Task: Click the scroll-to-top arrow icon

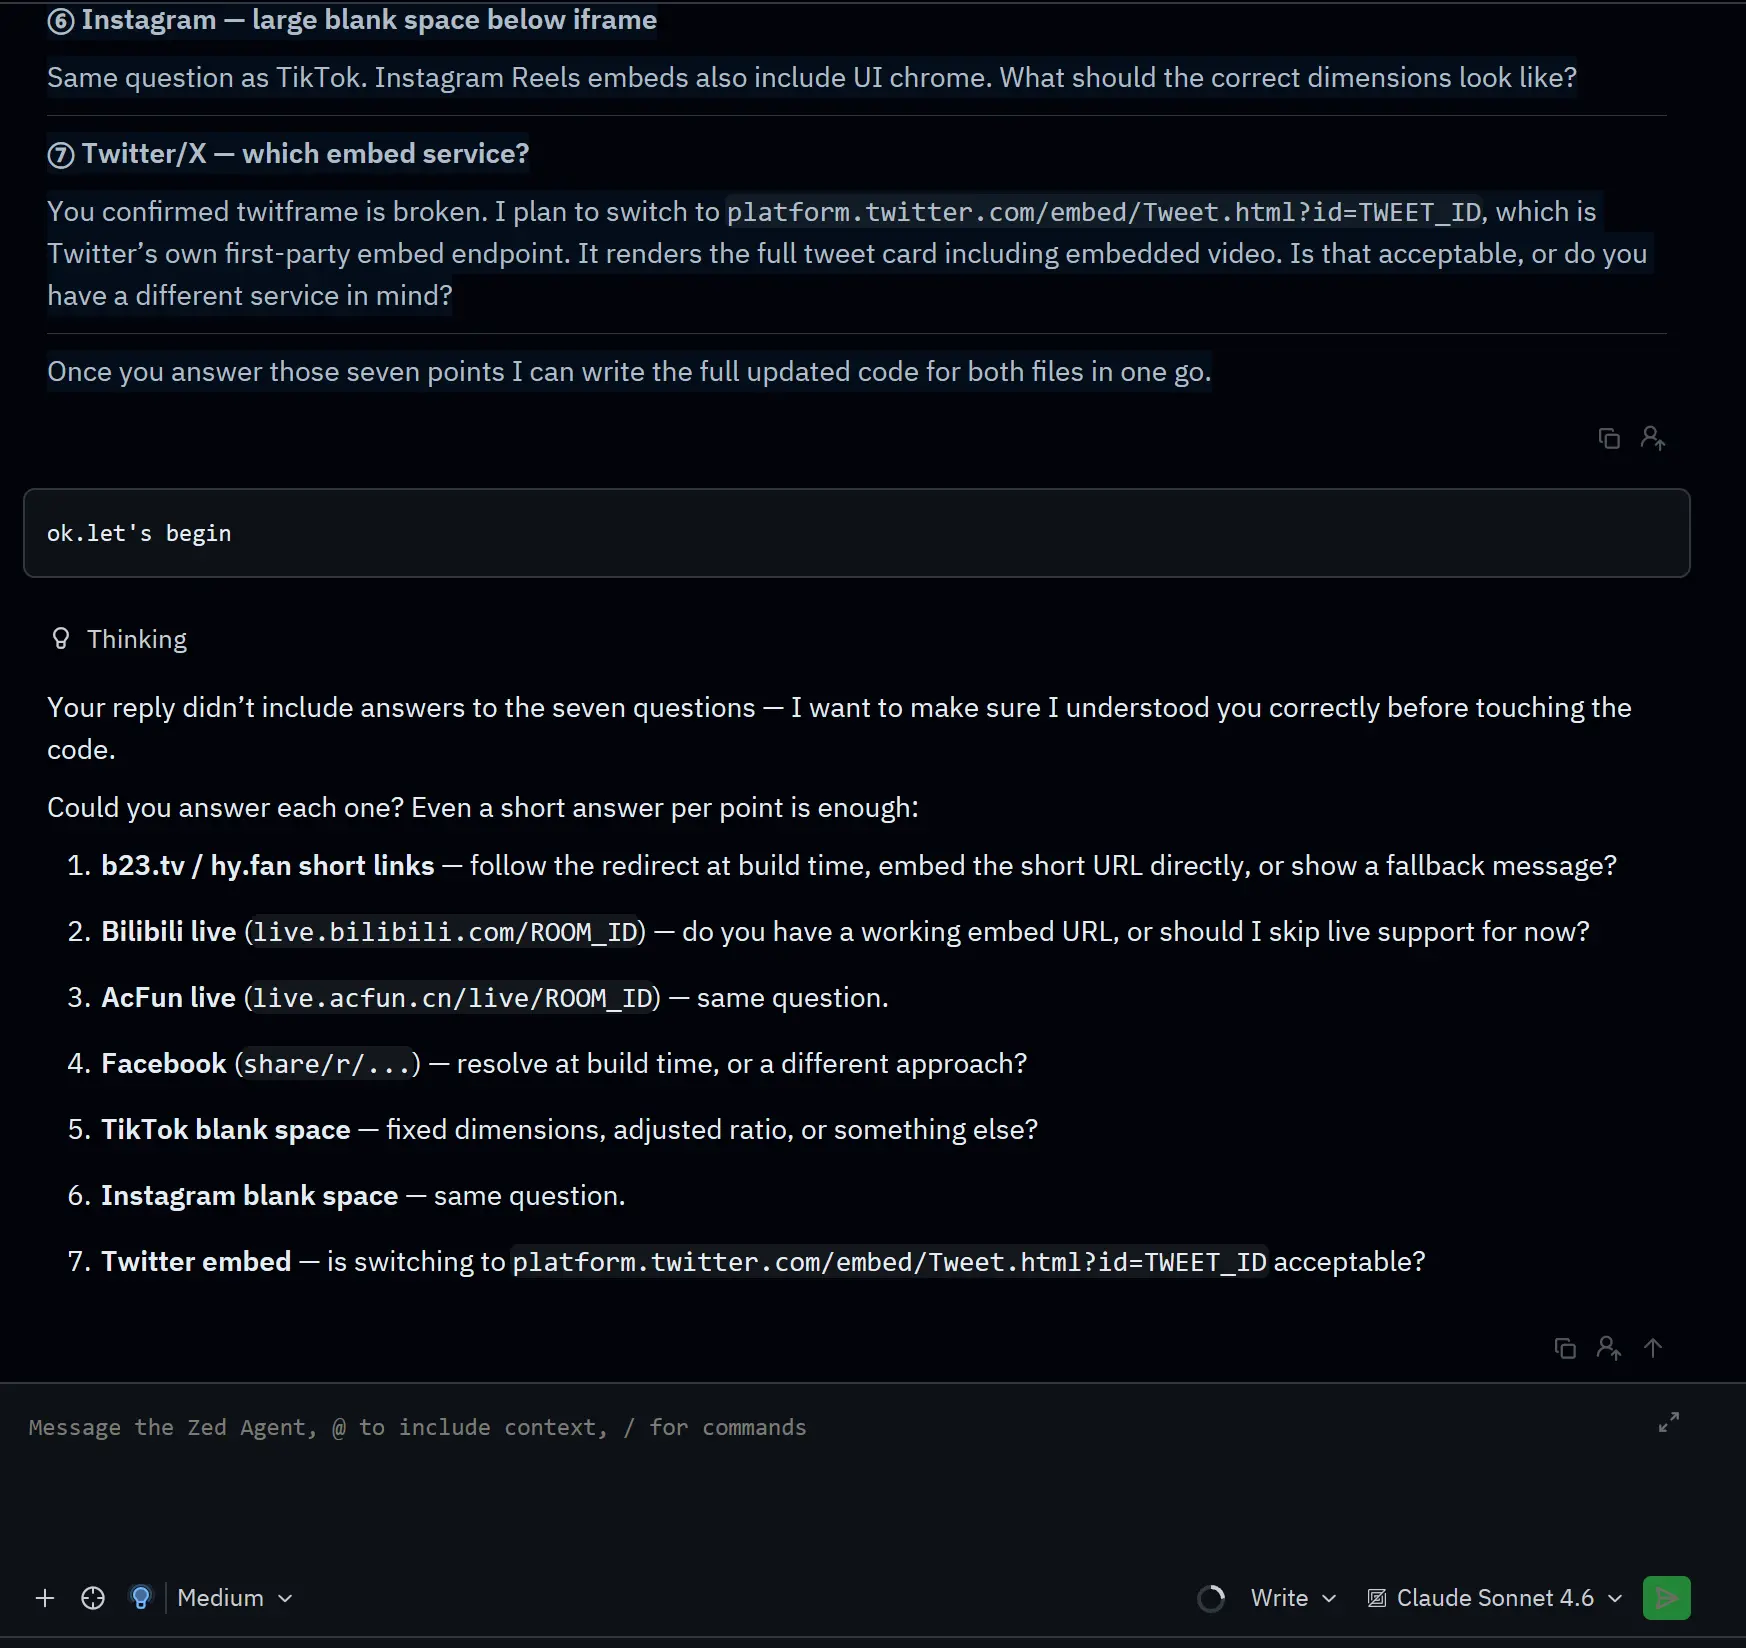Action: (x=1653, y=1348)
